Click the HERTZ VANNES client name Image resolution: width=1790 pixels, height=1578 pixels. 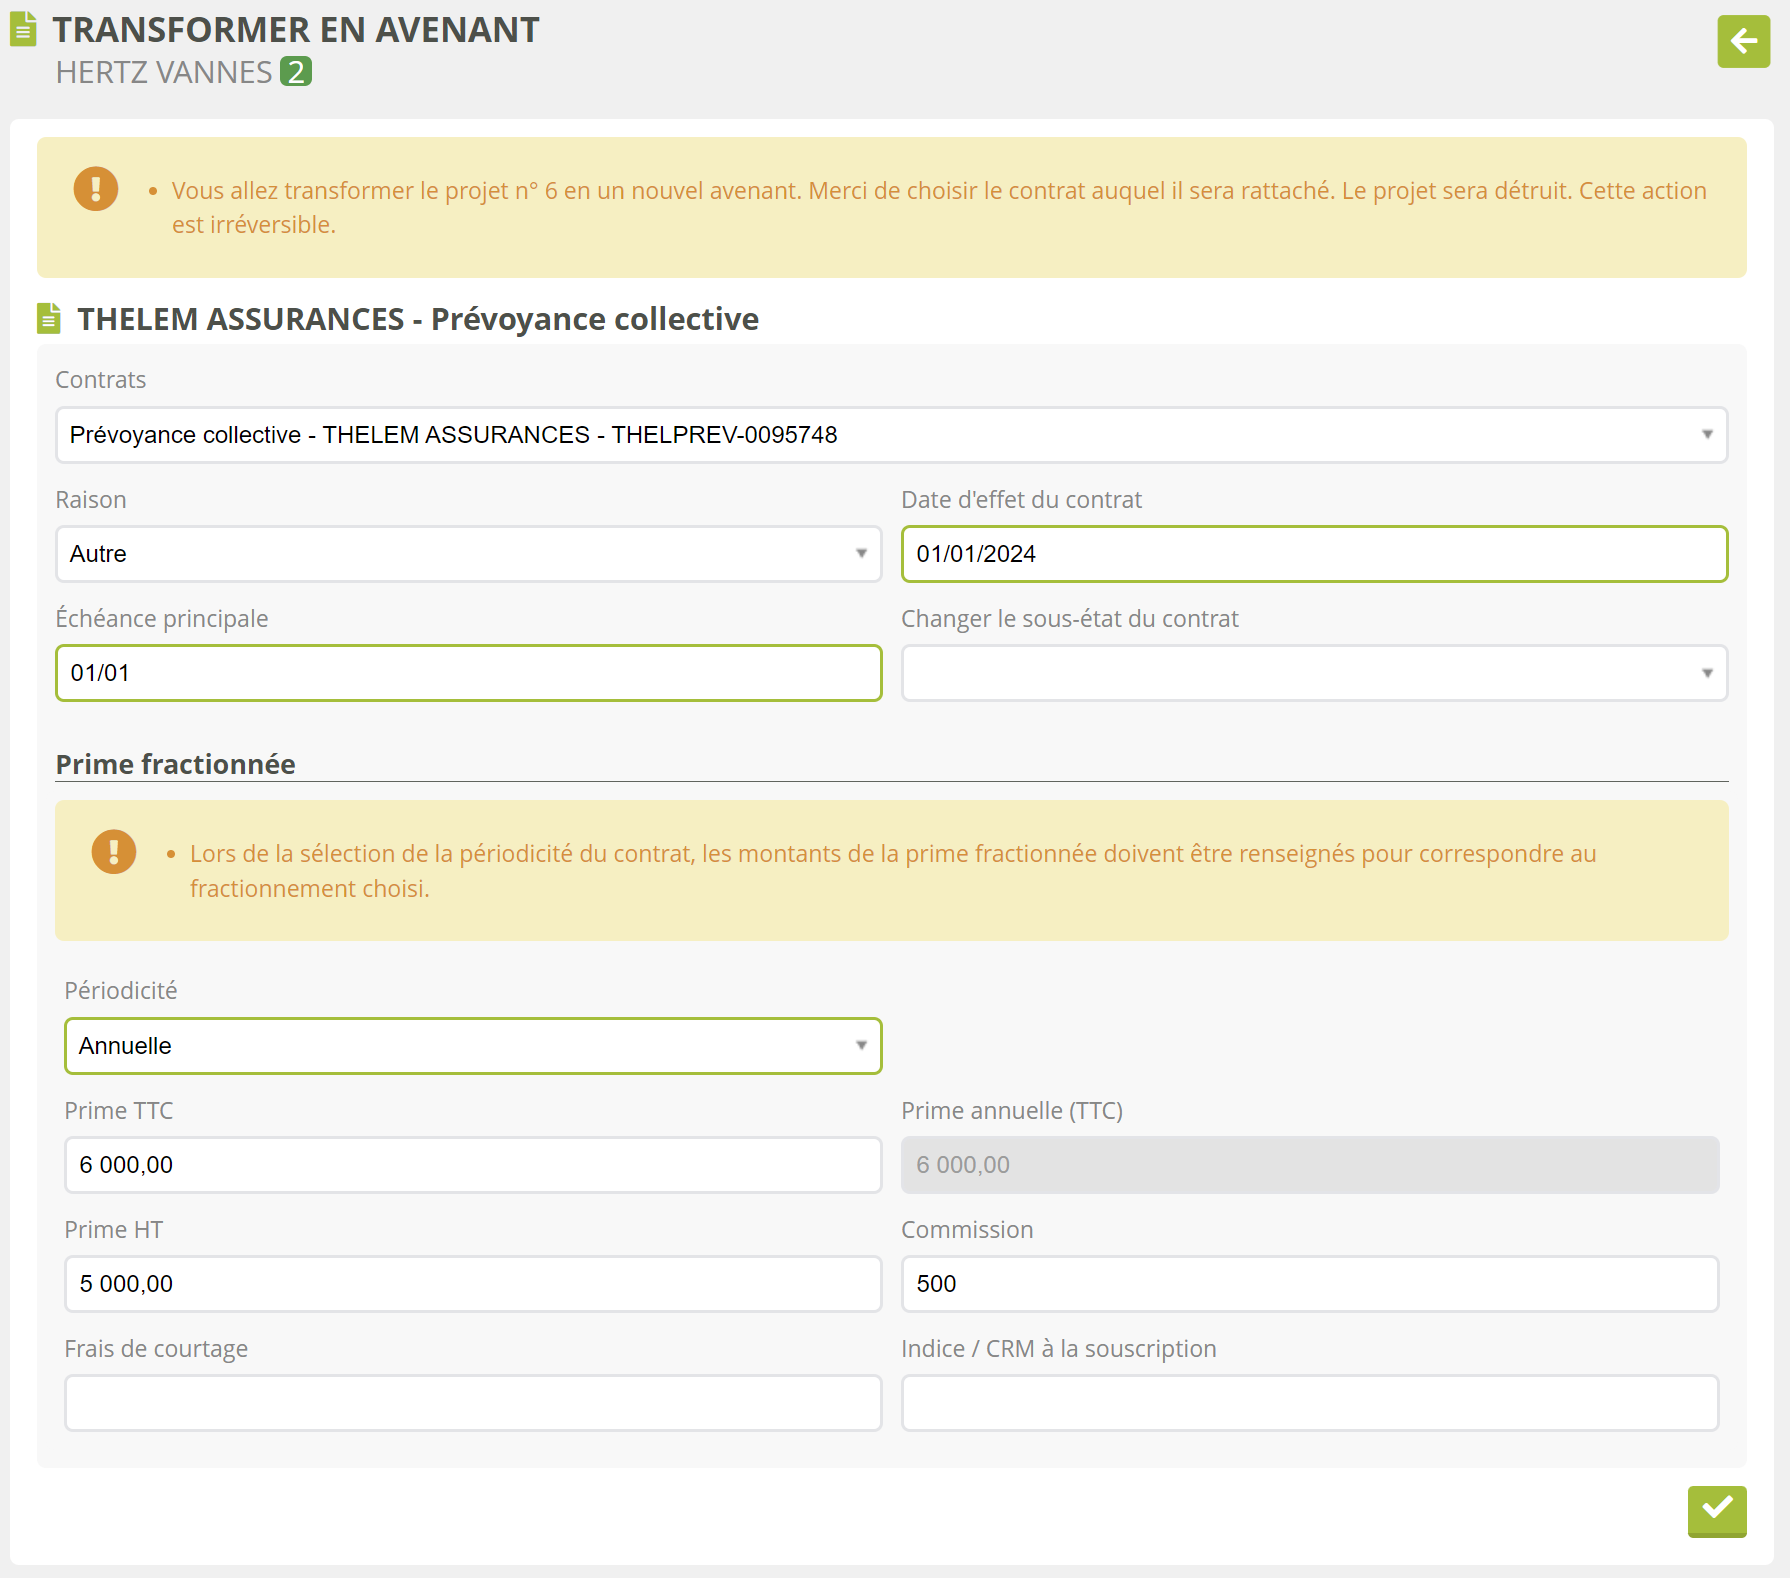point(164,72)
